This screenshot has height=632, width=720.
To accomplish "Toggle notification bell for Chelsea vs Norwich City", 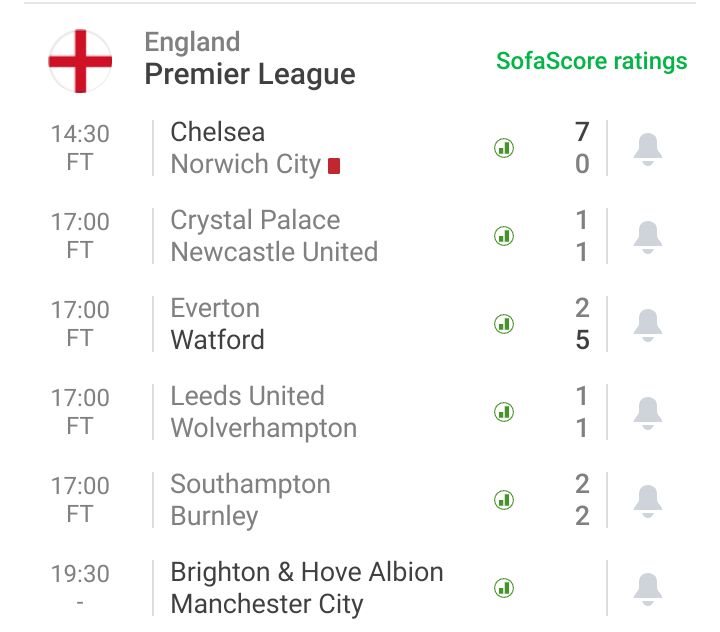I will (x=647, y=149).
